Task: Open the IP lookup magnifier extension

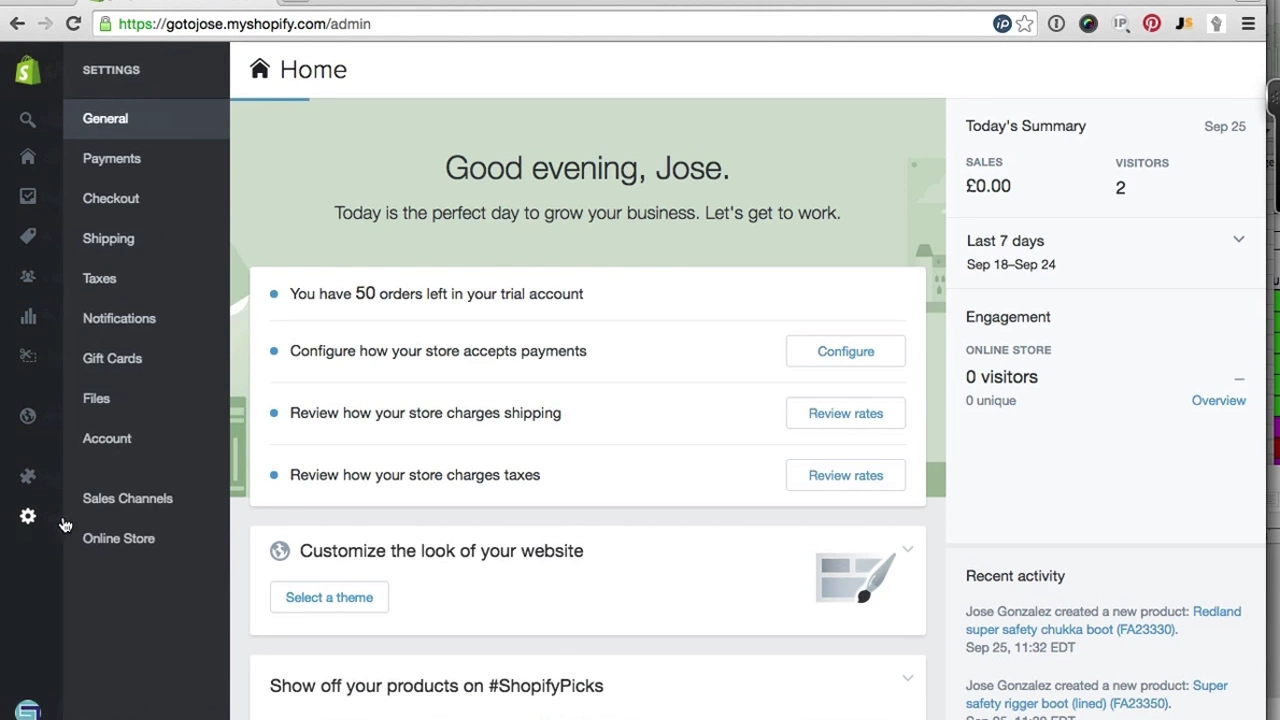Action: [x=1120, y=24]
